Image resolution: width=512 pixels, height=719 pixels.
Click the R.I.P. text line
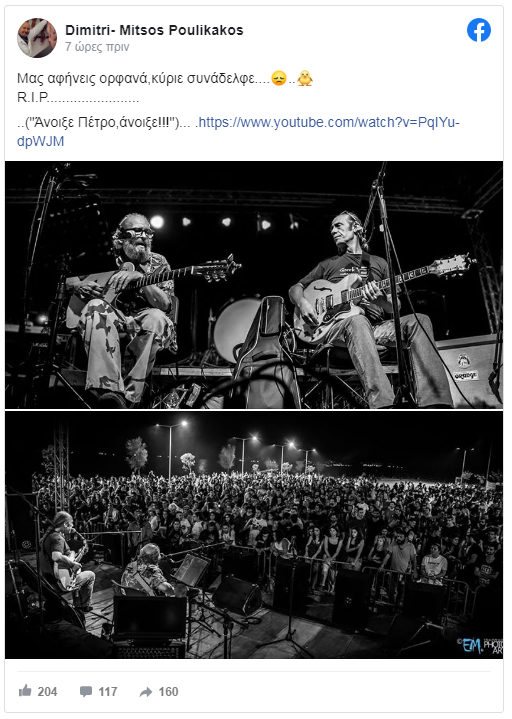point(78,98)
